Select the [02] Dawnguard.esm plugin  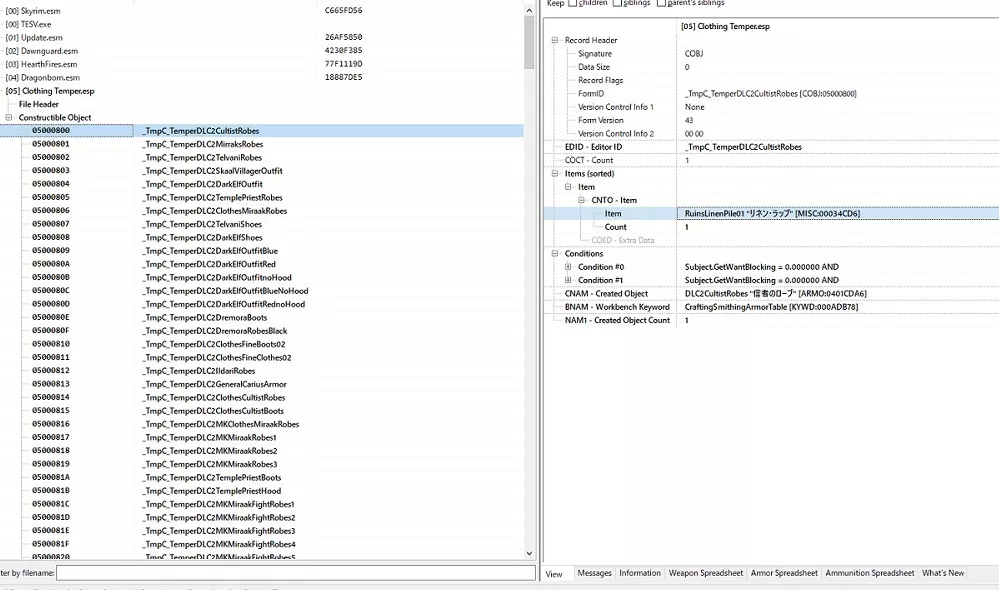tap(41, 51)
